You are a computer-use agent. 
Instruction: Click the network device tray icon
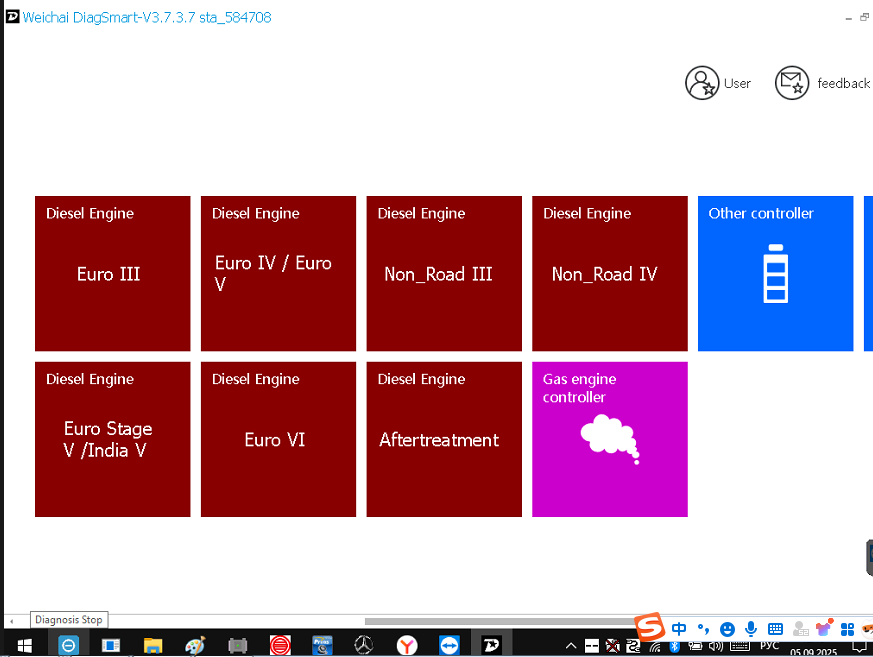click(695, 646)
